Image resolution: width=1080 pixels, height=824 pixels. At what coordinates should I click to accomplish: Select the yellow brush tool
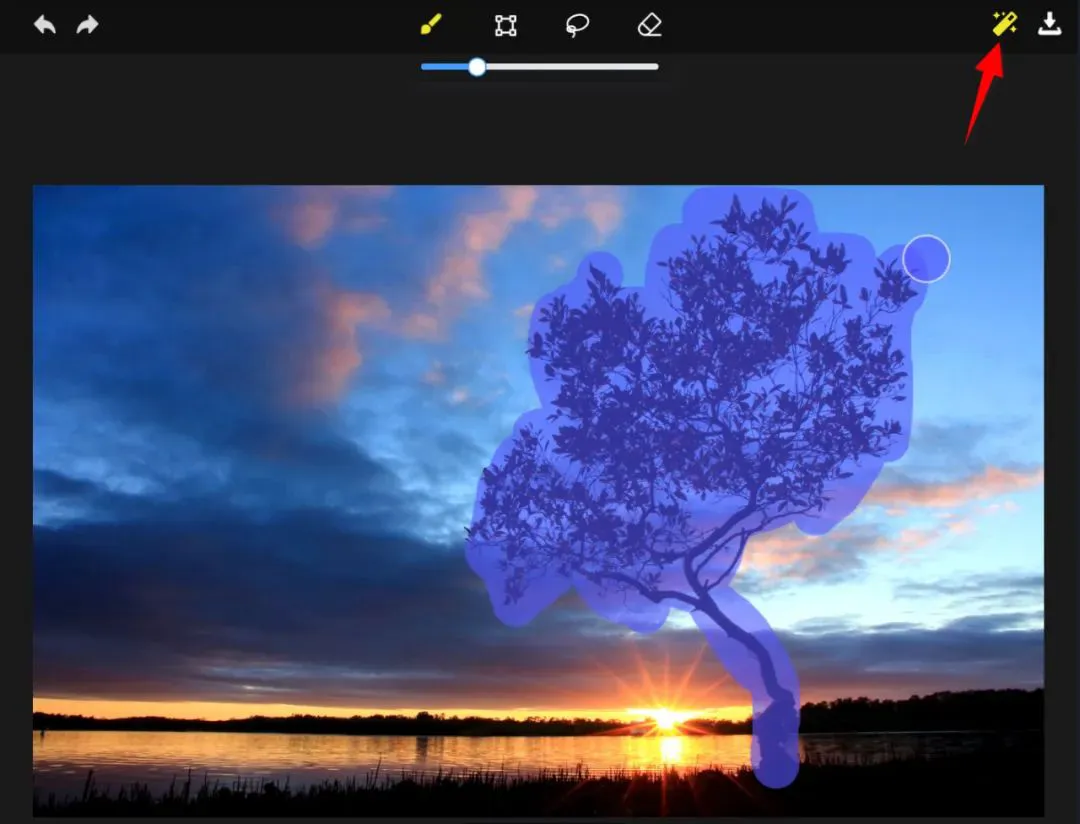(x=431, y=25)
